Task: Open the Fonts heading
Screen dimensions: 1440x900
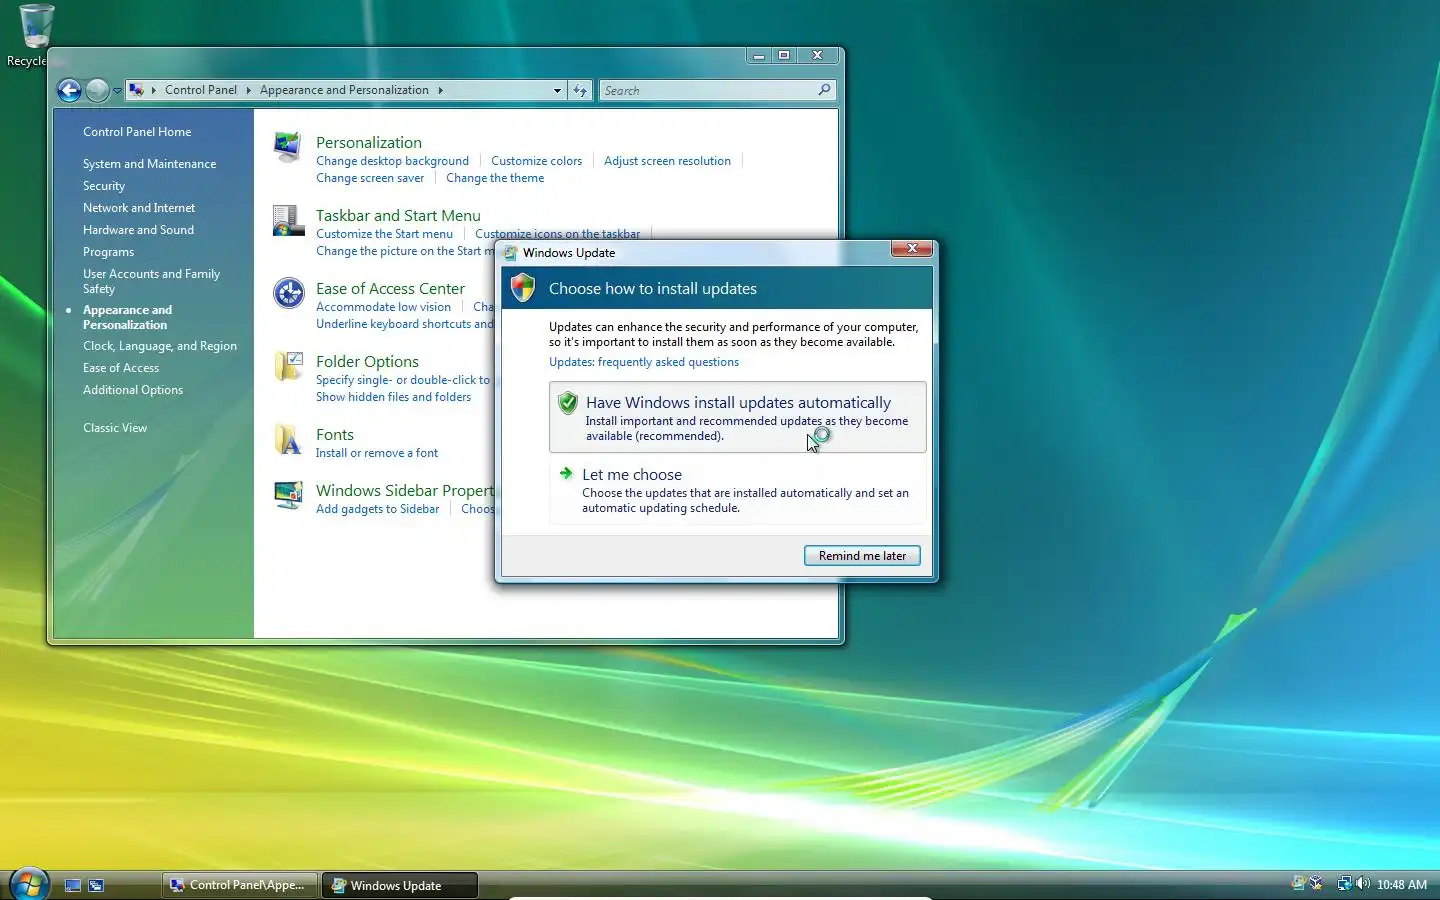Action: 335,434
